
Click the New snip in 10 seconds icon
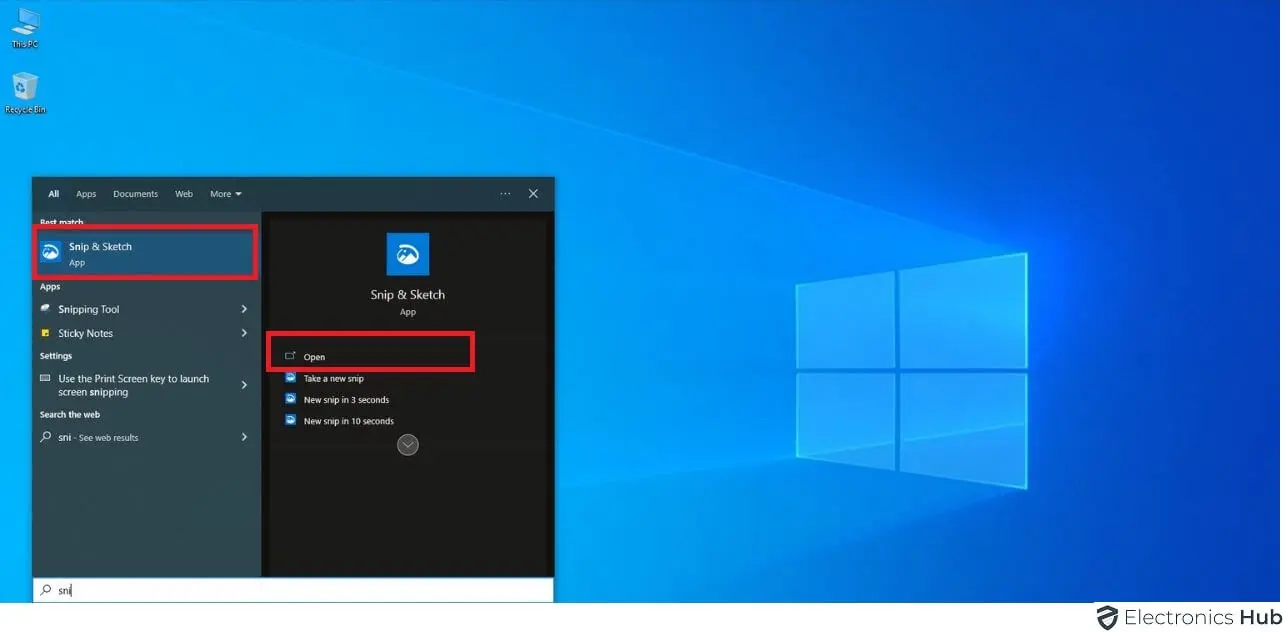(x=291, y=421)
